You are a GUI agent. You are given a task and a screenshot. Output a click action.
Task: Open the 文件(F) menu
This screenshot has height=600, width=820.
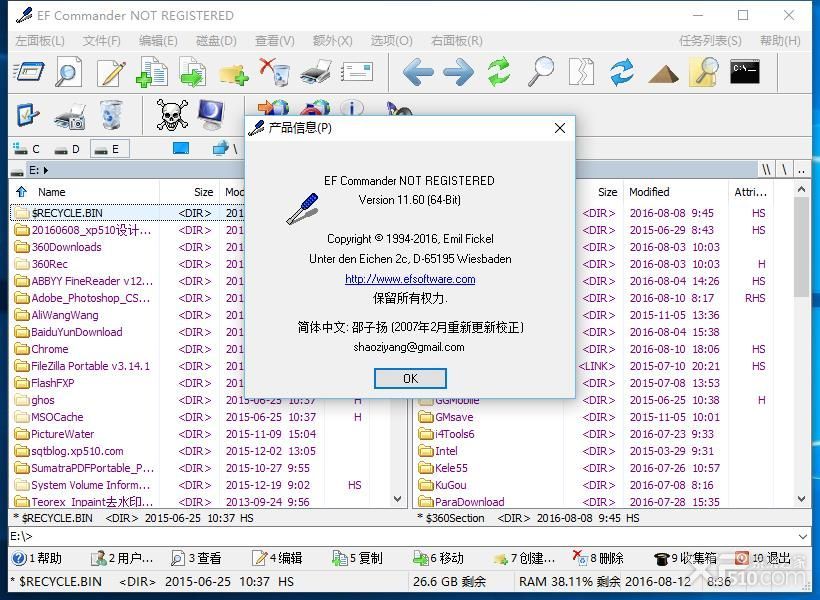101,41
